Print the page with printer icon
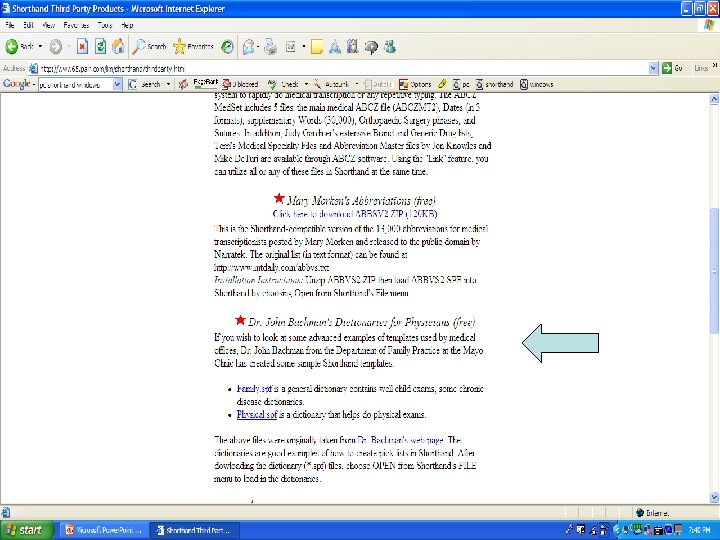 (x=270, y=46)
